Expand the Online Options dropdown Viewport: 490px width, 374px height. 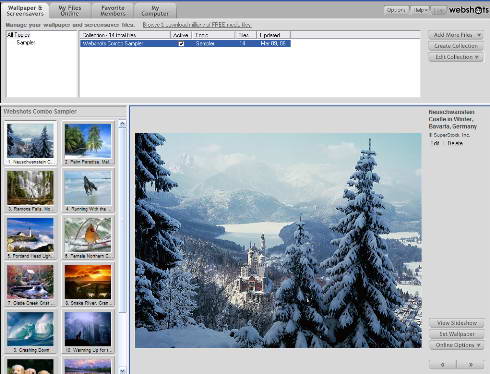(x=457, y=345)
